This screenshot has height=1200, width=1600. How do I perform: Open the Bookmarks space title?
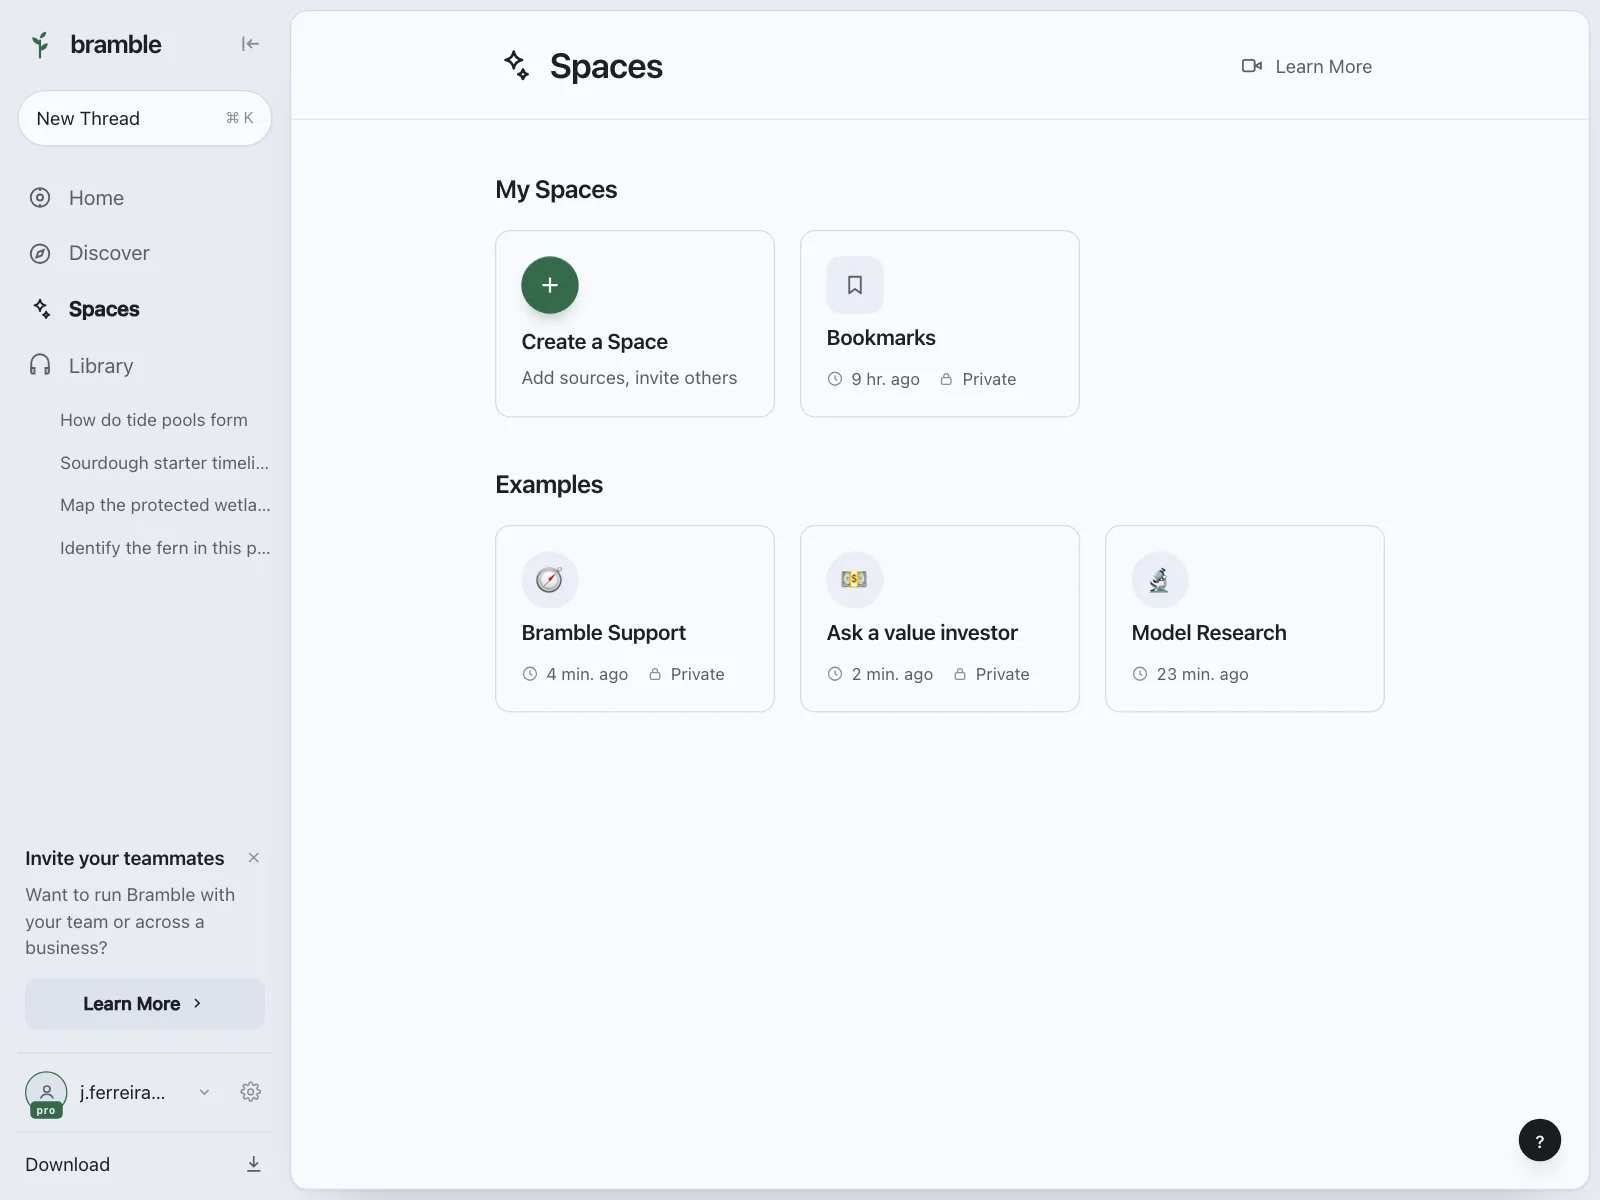pos(881,338)
